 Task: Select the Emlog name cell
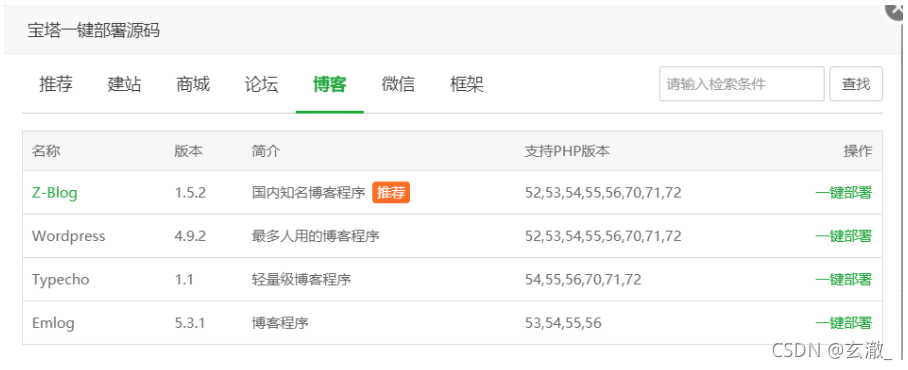(53, 323)
